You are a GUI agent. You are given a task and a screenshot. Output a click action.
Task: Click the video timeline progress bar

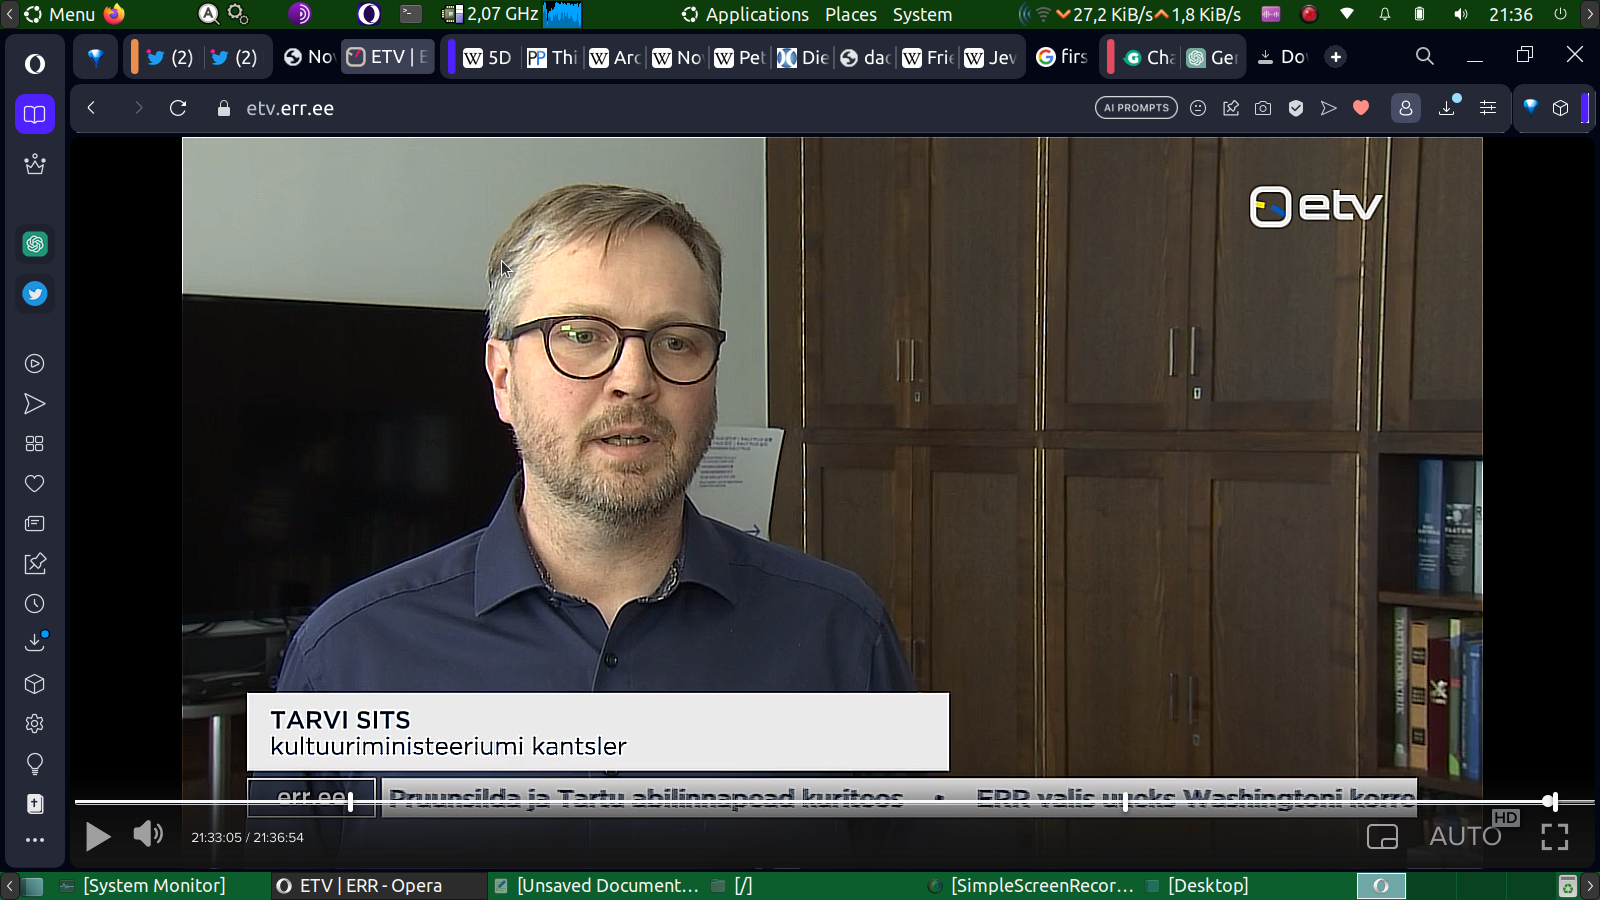[x=800, y=802]
